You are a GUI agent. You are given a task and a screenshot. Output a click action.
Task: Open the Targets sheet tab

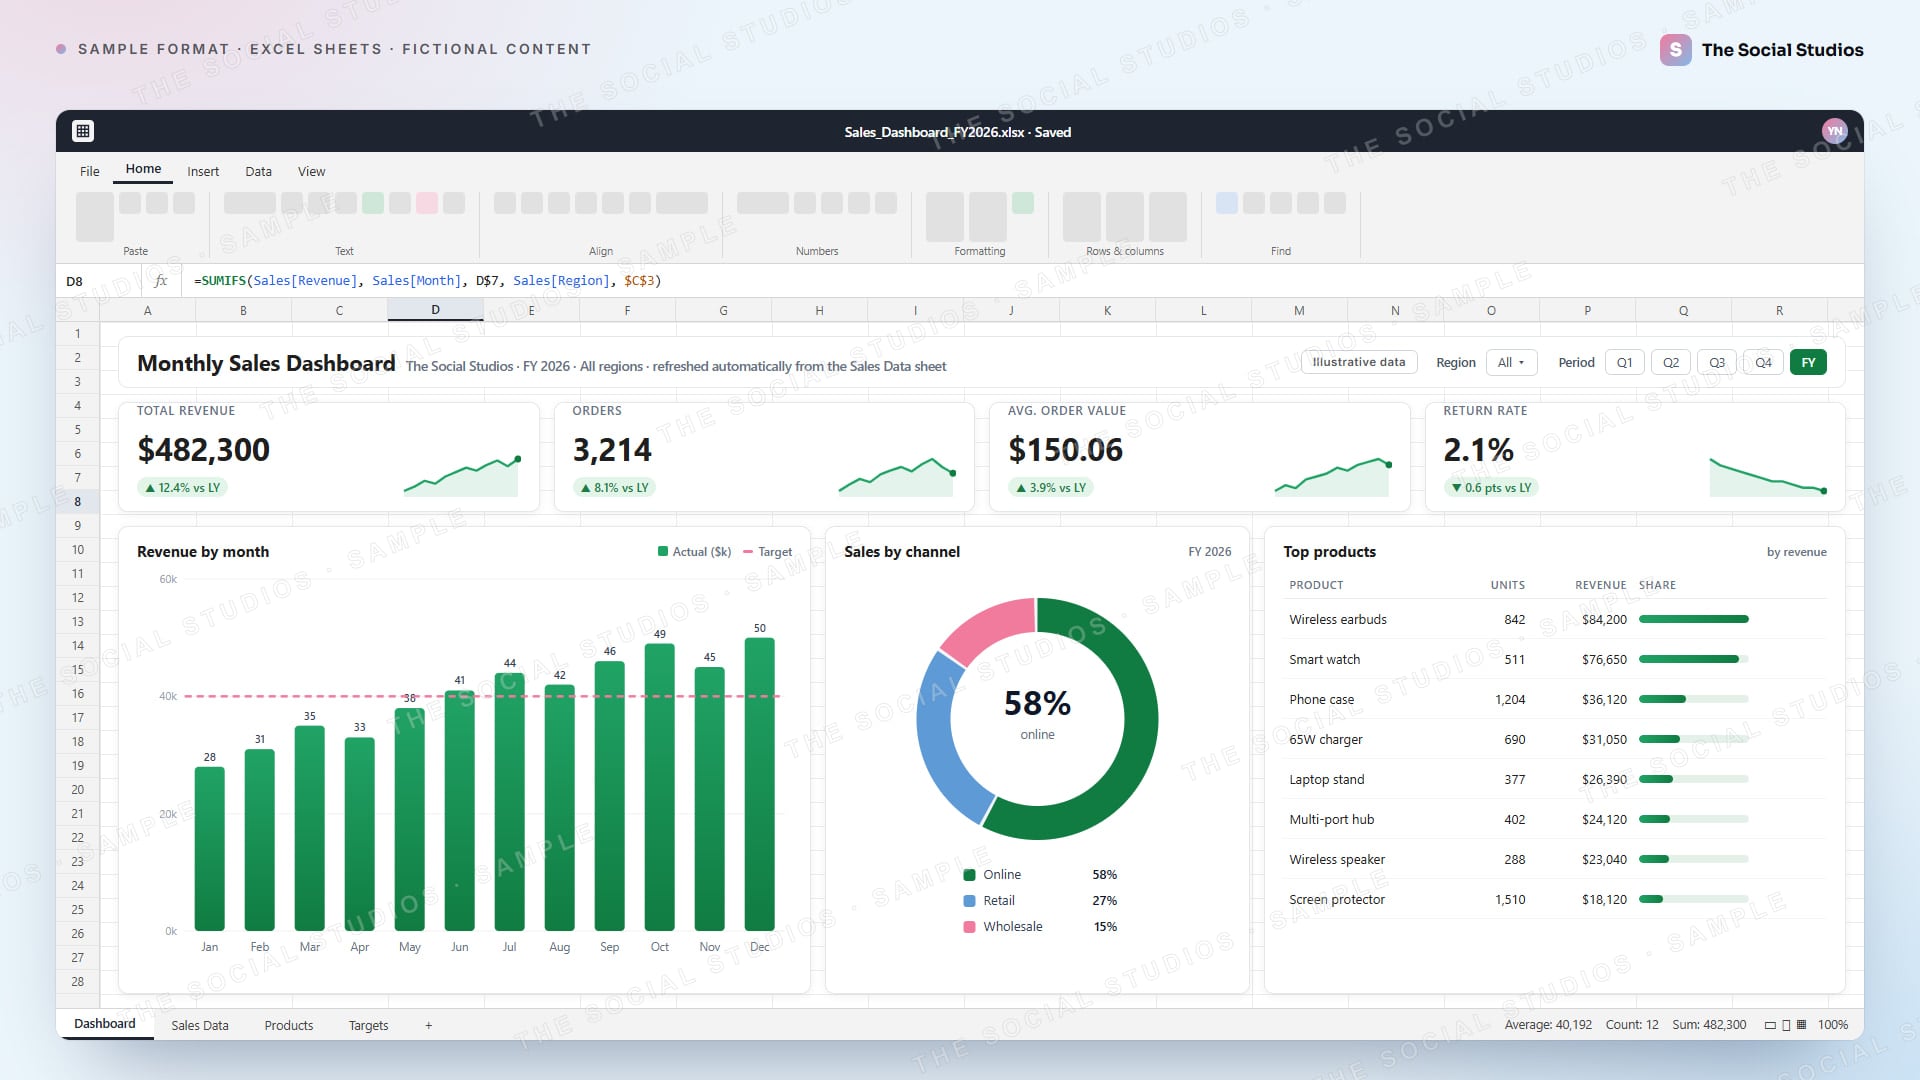(368, 1025)
